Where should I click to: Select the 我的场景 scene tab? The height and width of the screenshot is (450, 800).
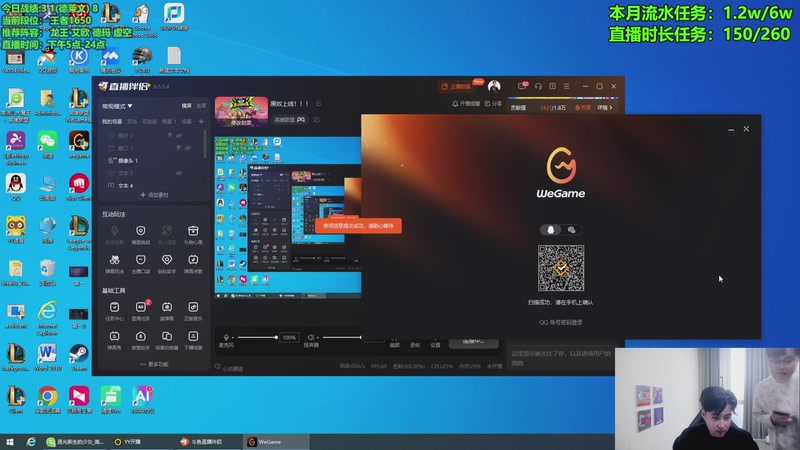112,121
